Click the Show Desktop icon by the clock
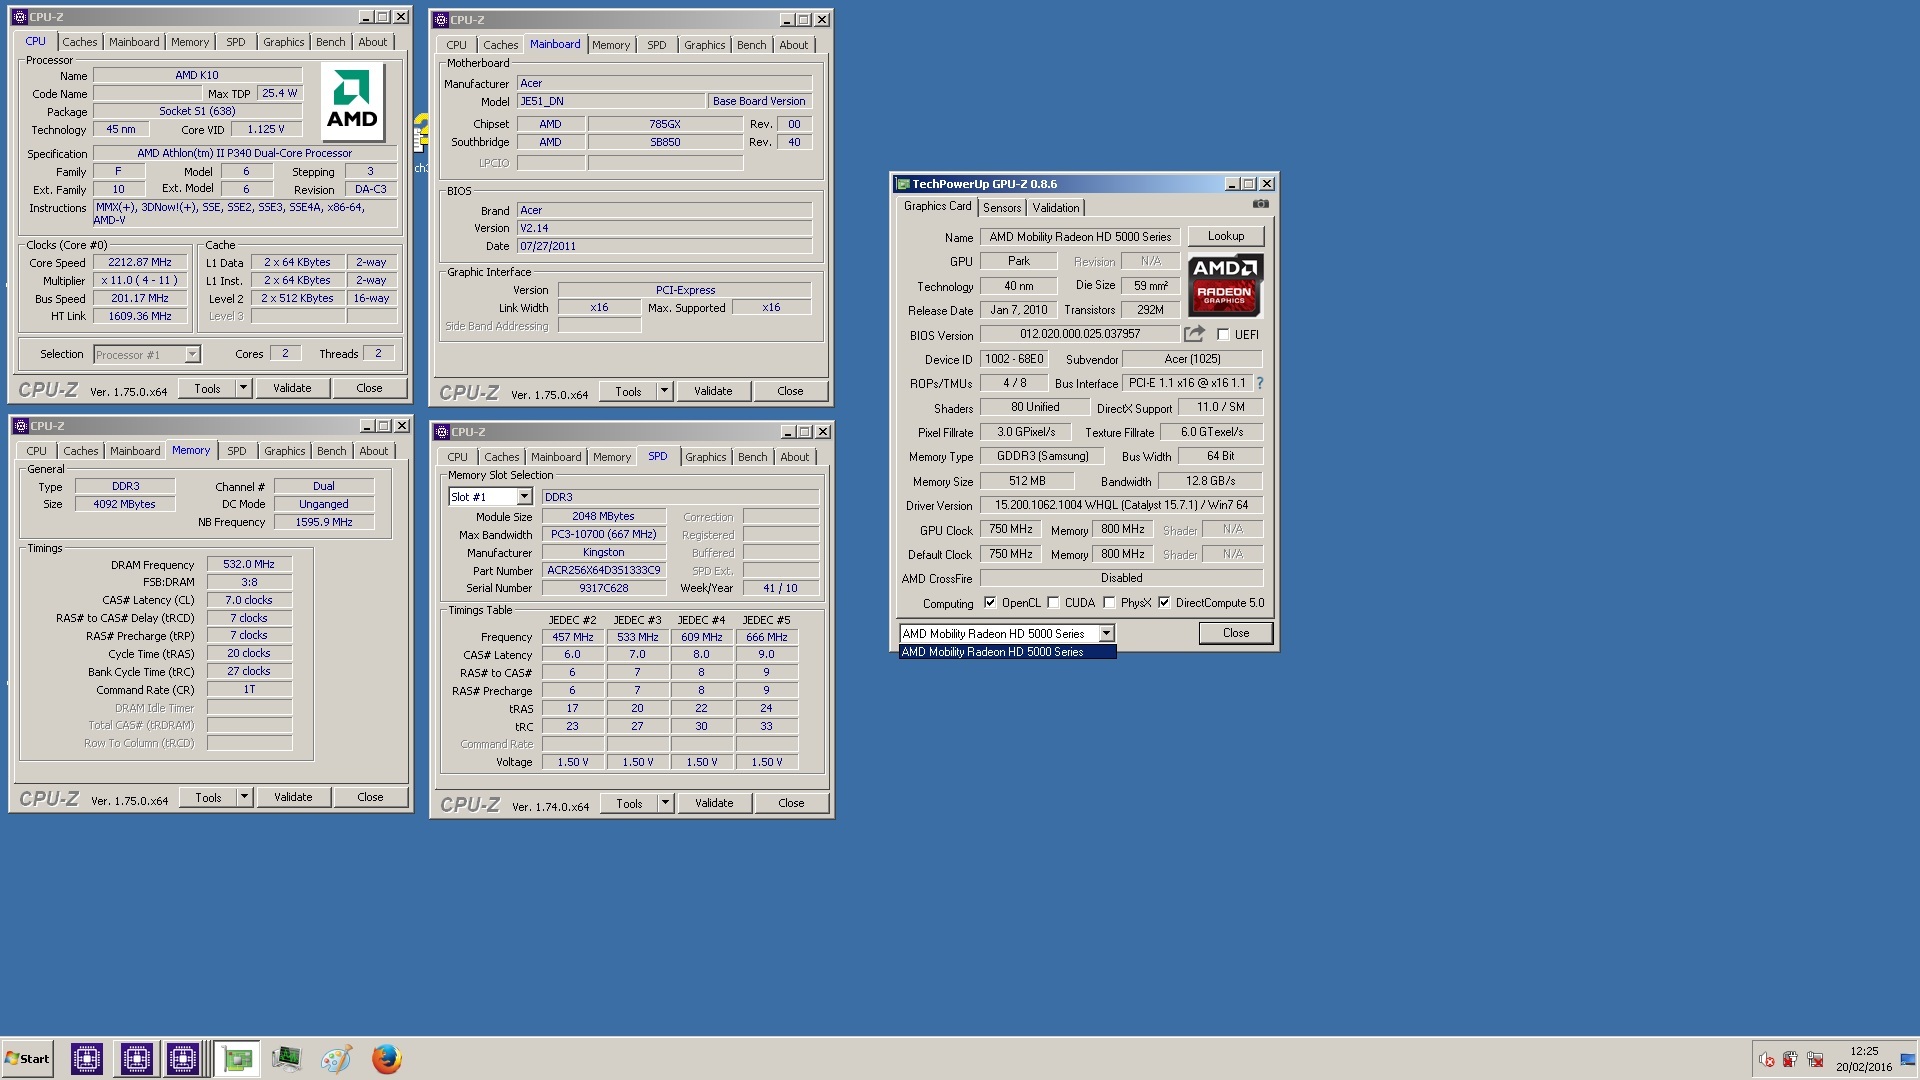The image size is (1920, 1080). pyautogui.click(x=1909, y=1059)
